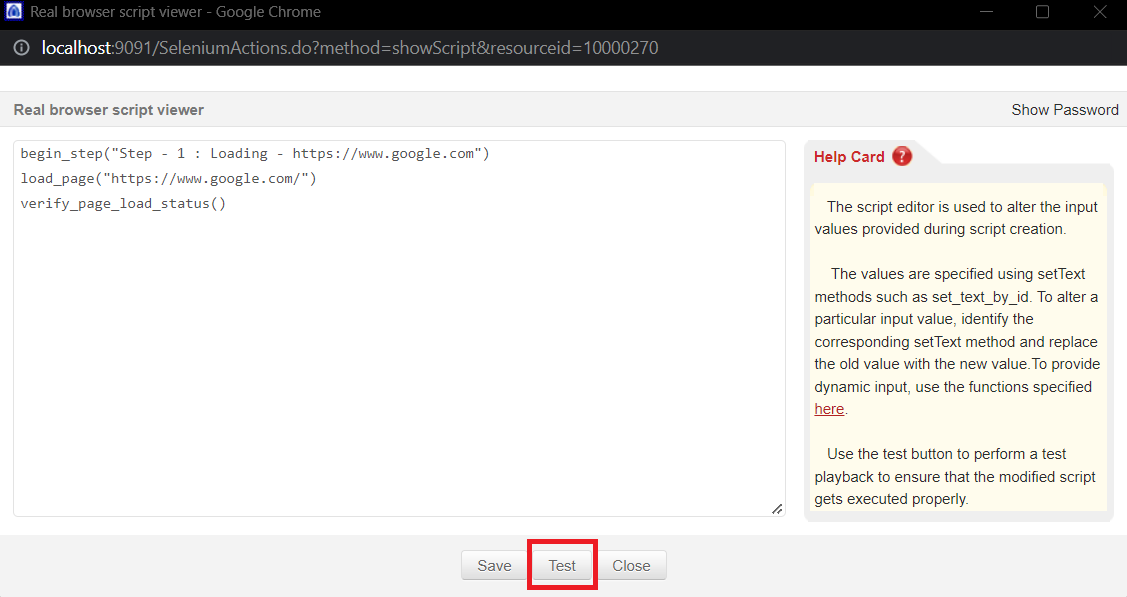Click the app icon in title bar

coord(14,11)
